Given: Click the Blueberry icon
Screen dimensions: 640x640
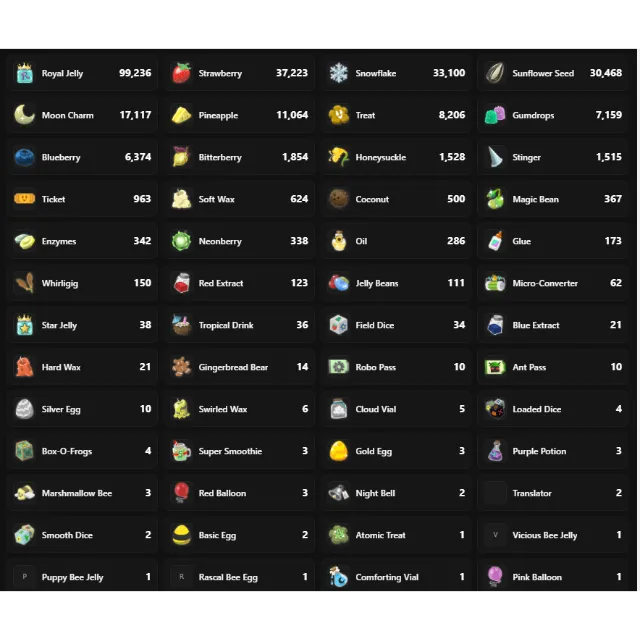Looking at the screenshot, I should tap(24, 157).
